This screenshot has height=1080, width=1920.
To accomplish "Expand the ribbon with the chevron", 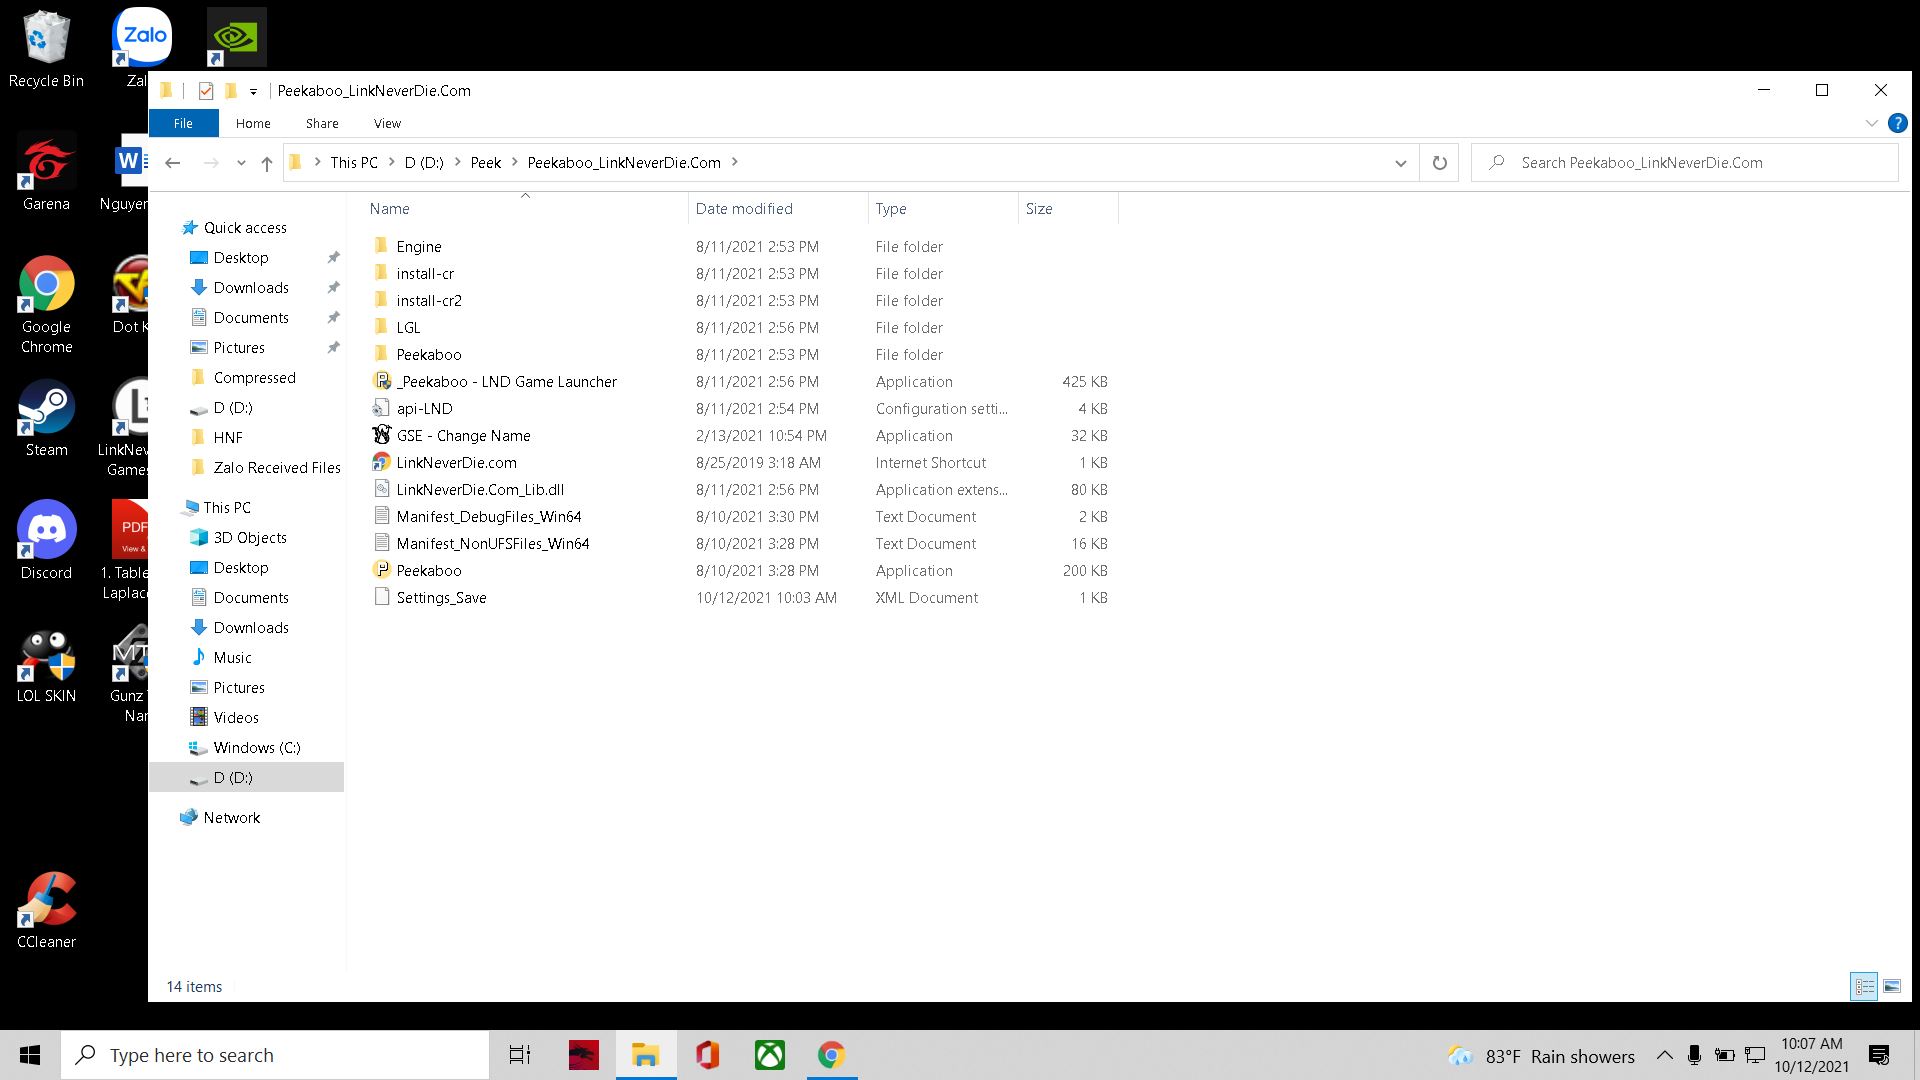I will tap(1871, 124).
